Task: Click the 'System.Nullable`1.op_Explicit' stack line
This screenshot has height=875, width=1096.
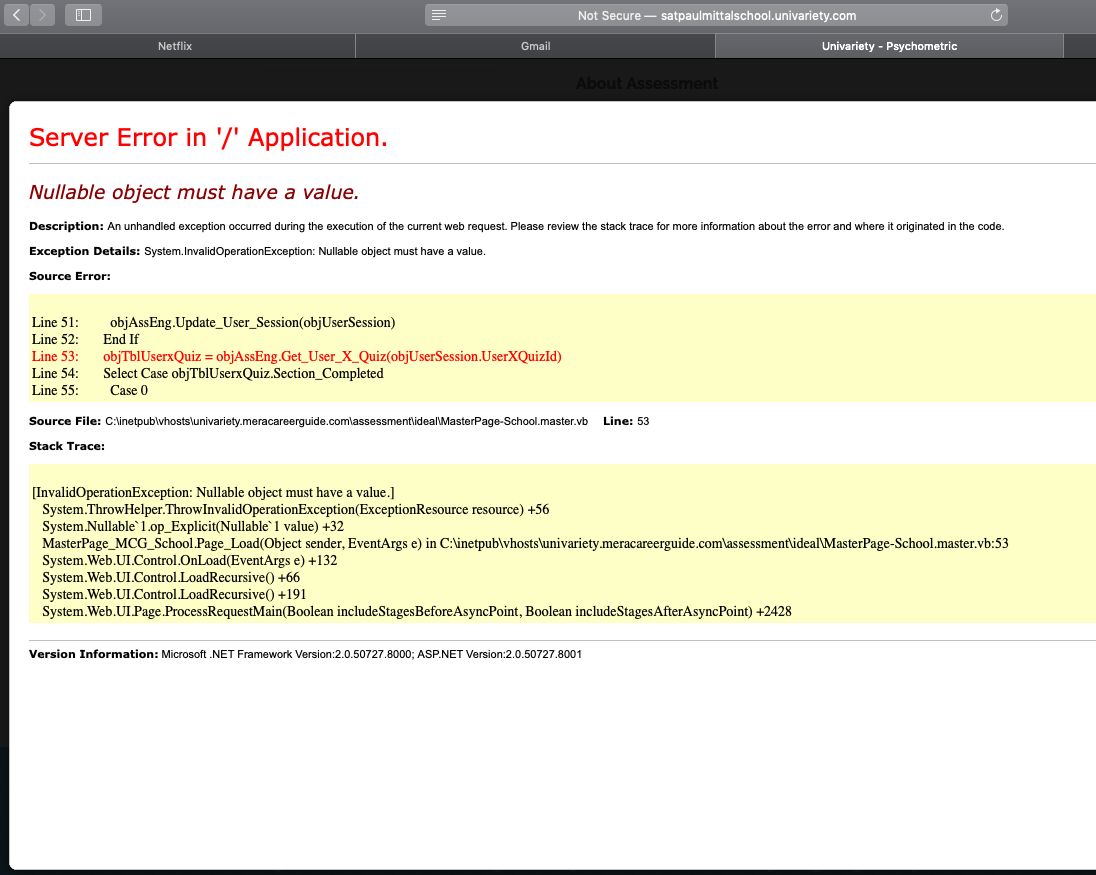Action: pos(193,526)
